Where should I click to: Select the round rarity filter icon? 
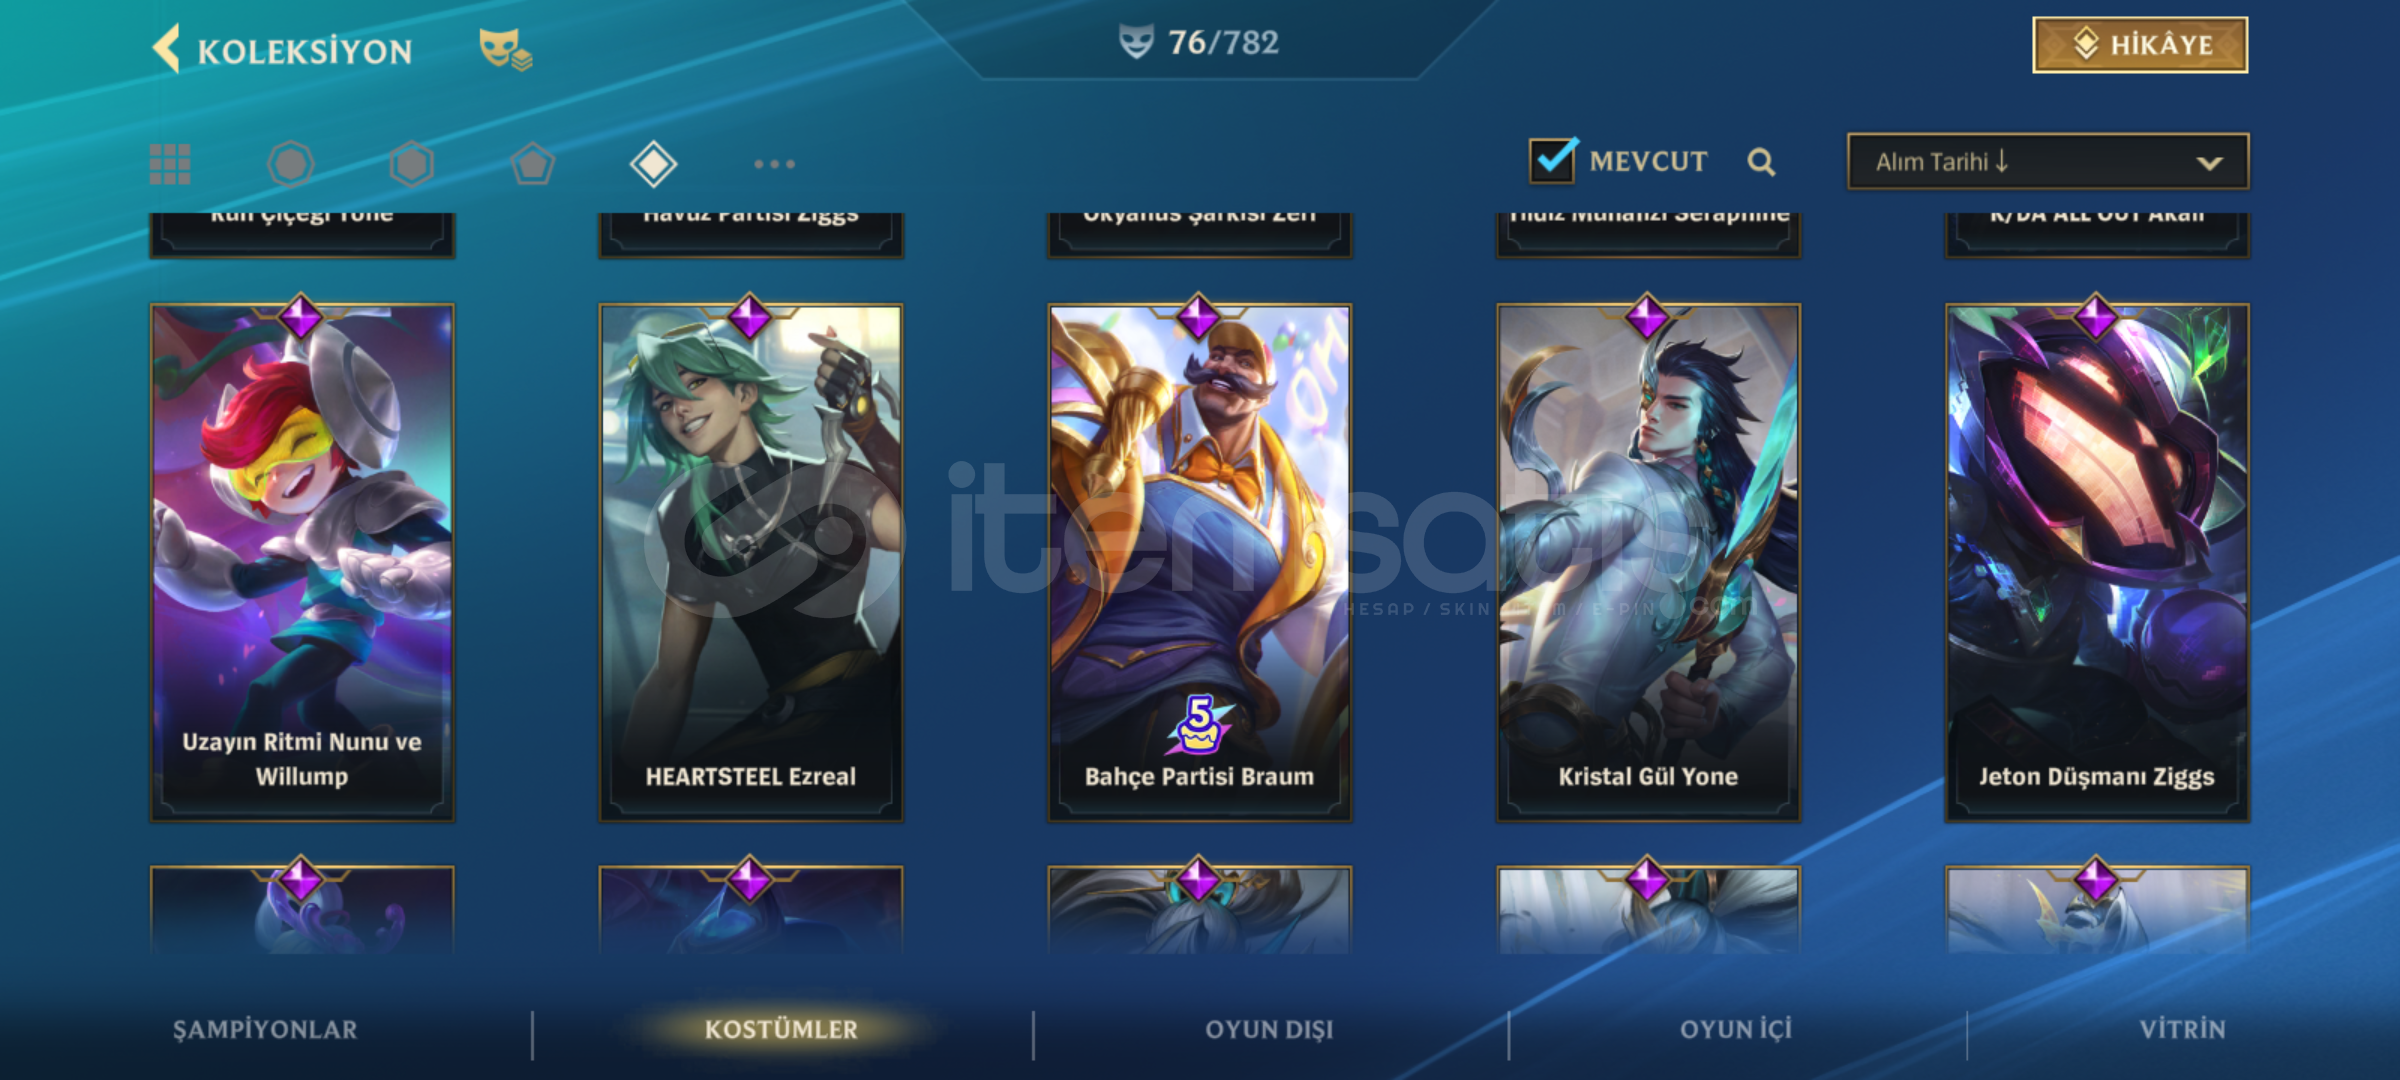[291, 164]
